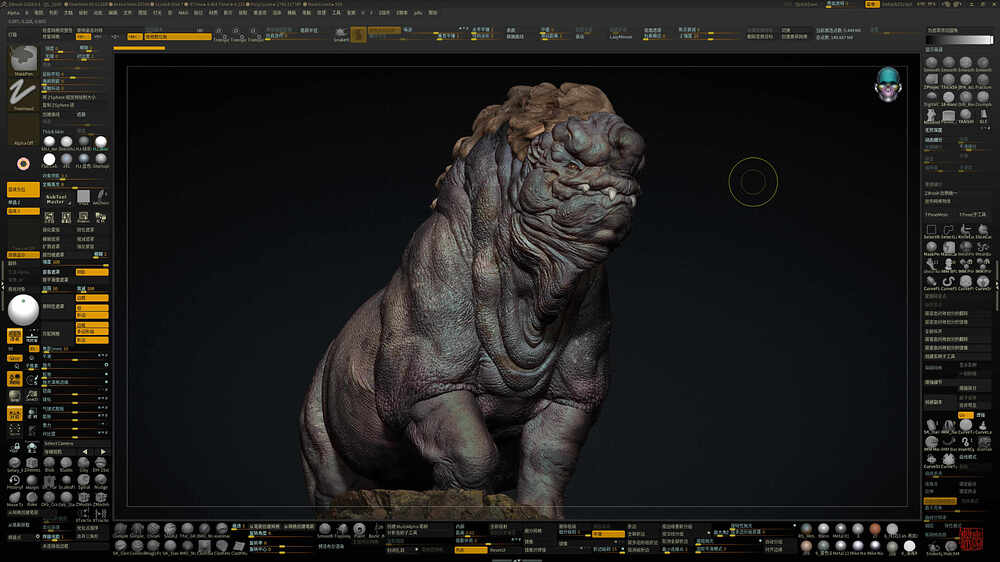
Task: Click the gray square swatch beside NubTool Master
Action: pos(84,197)
